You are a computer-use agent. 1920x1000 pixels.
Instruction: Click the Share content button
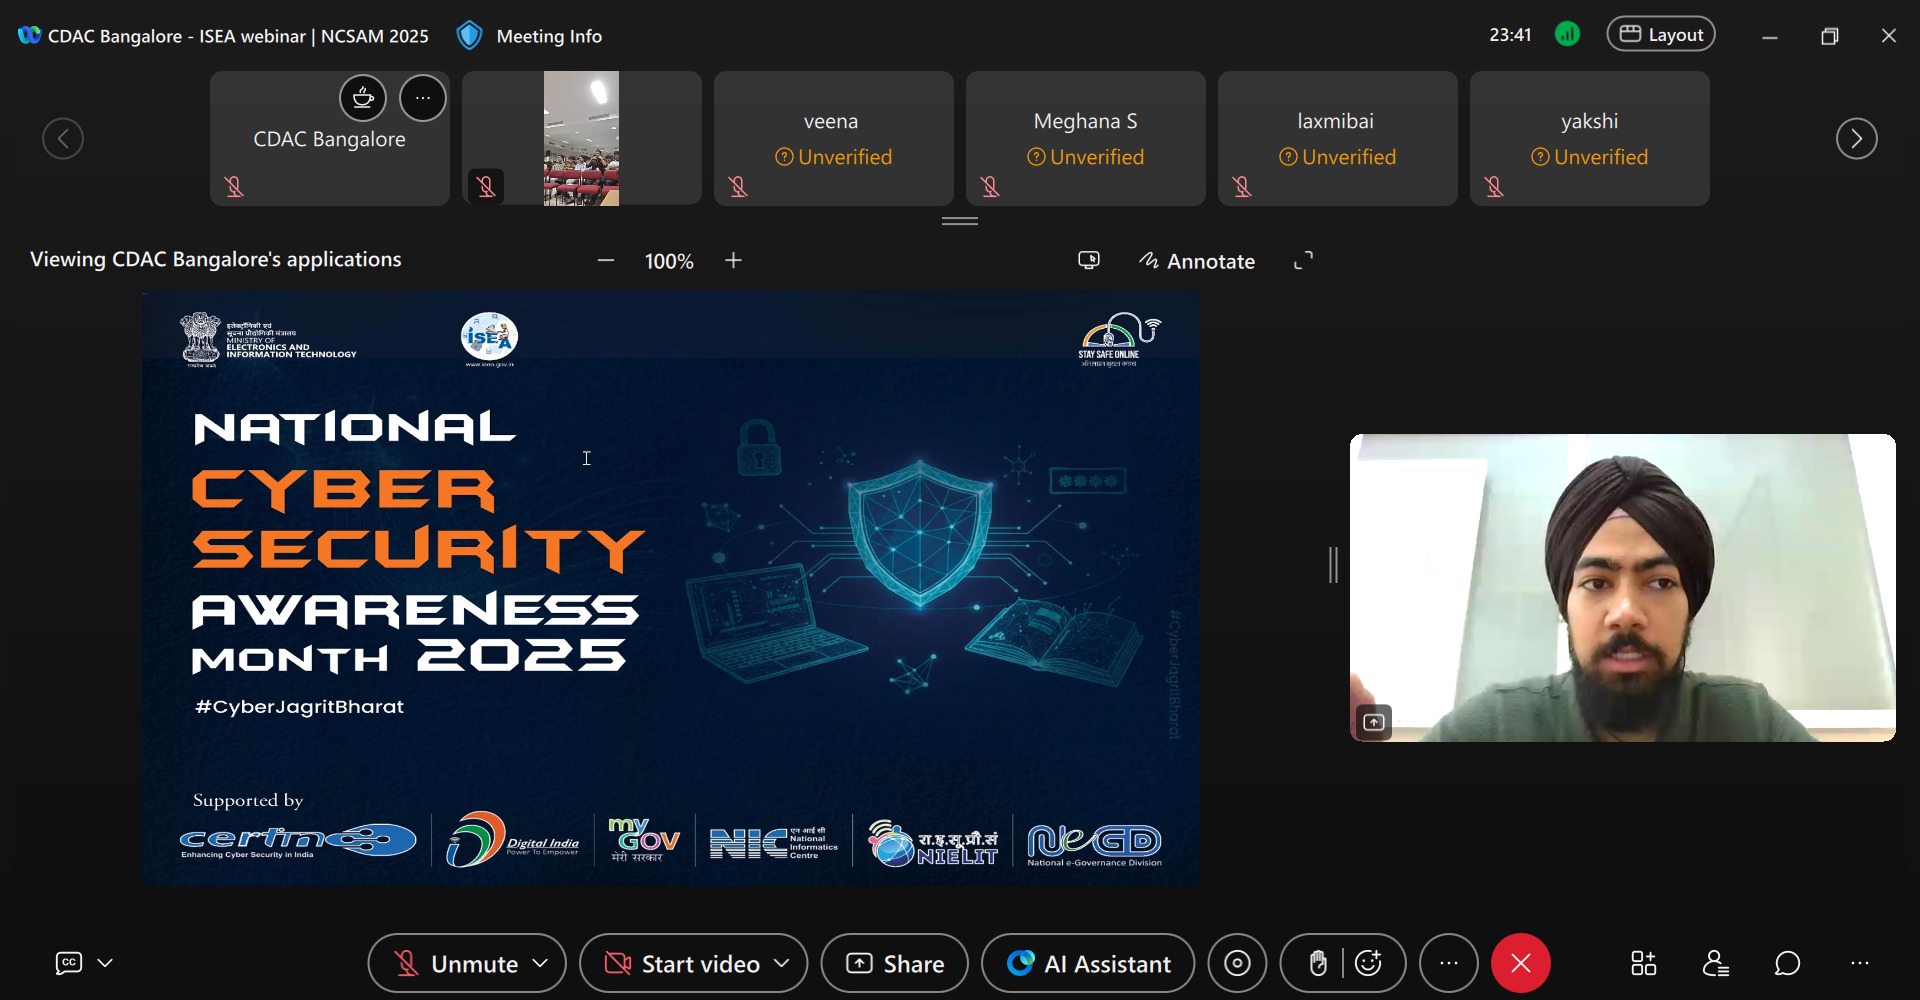click(895, 963)
